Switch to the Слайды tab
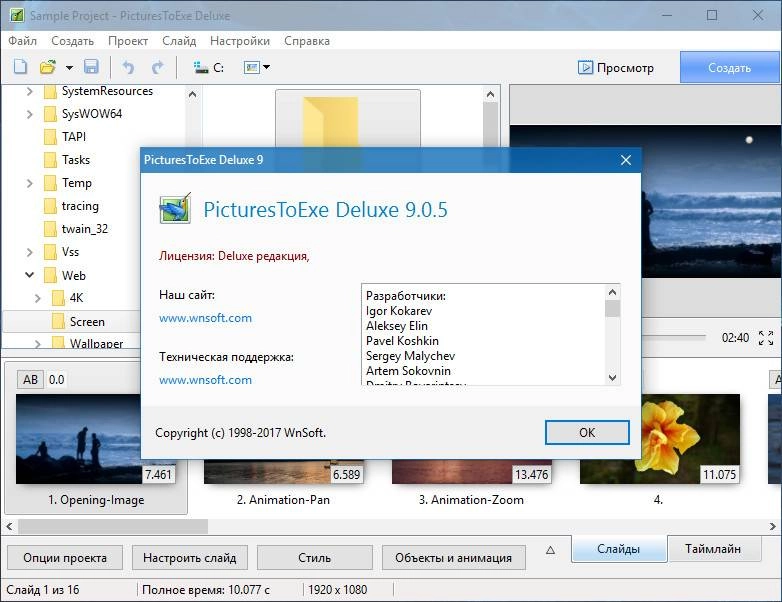The height and width of the screenshot is (602, 782). (x=618, y=549)
